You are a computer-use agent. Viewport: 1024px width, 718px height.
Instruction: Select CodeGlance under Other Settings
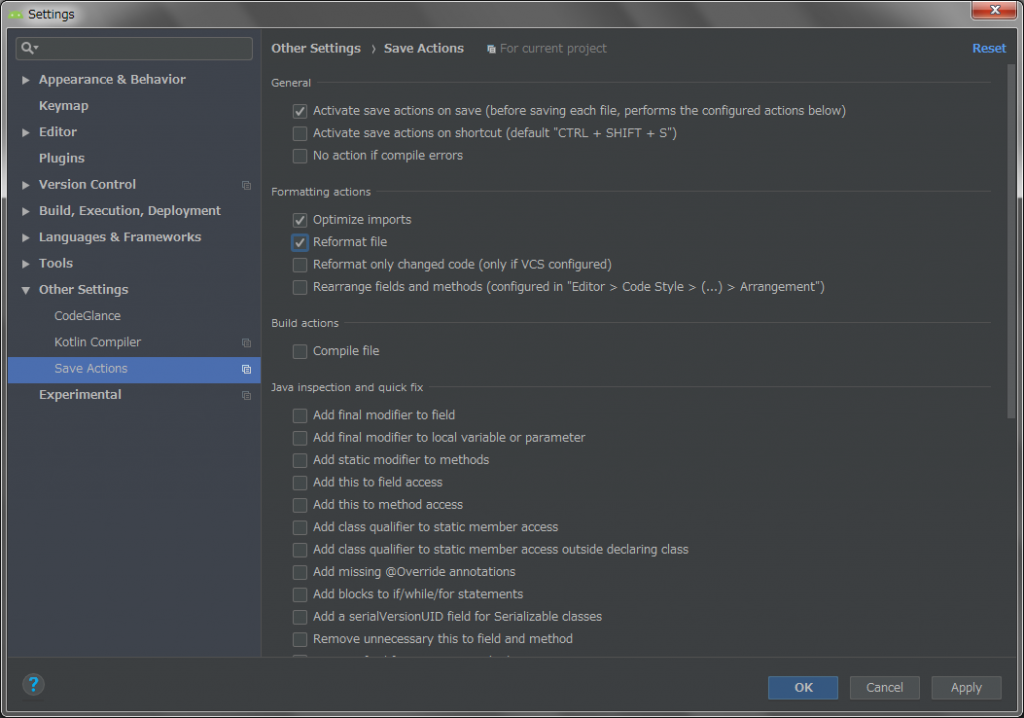[x=87, y=316]
